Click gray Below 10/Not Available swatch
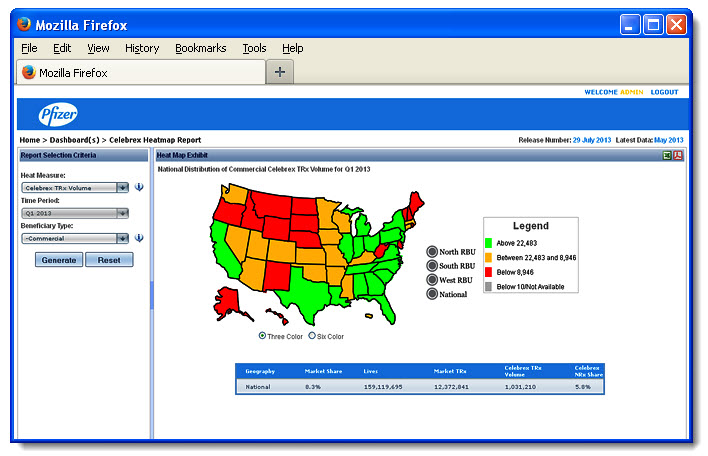This screenshot has width=708, height=456. [x=488, y=286]
